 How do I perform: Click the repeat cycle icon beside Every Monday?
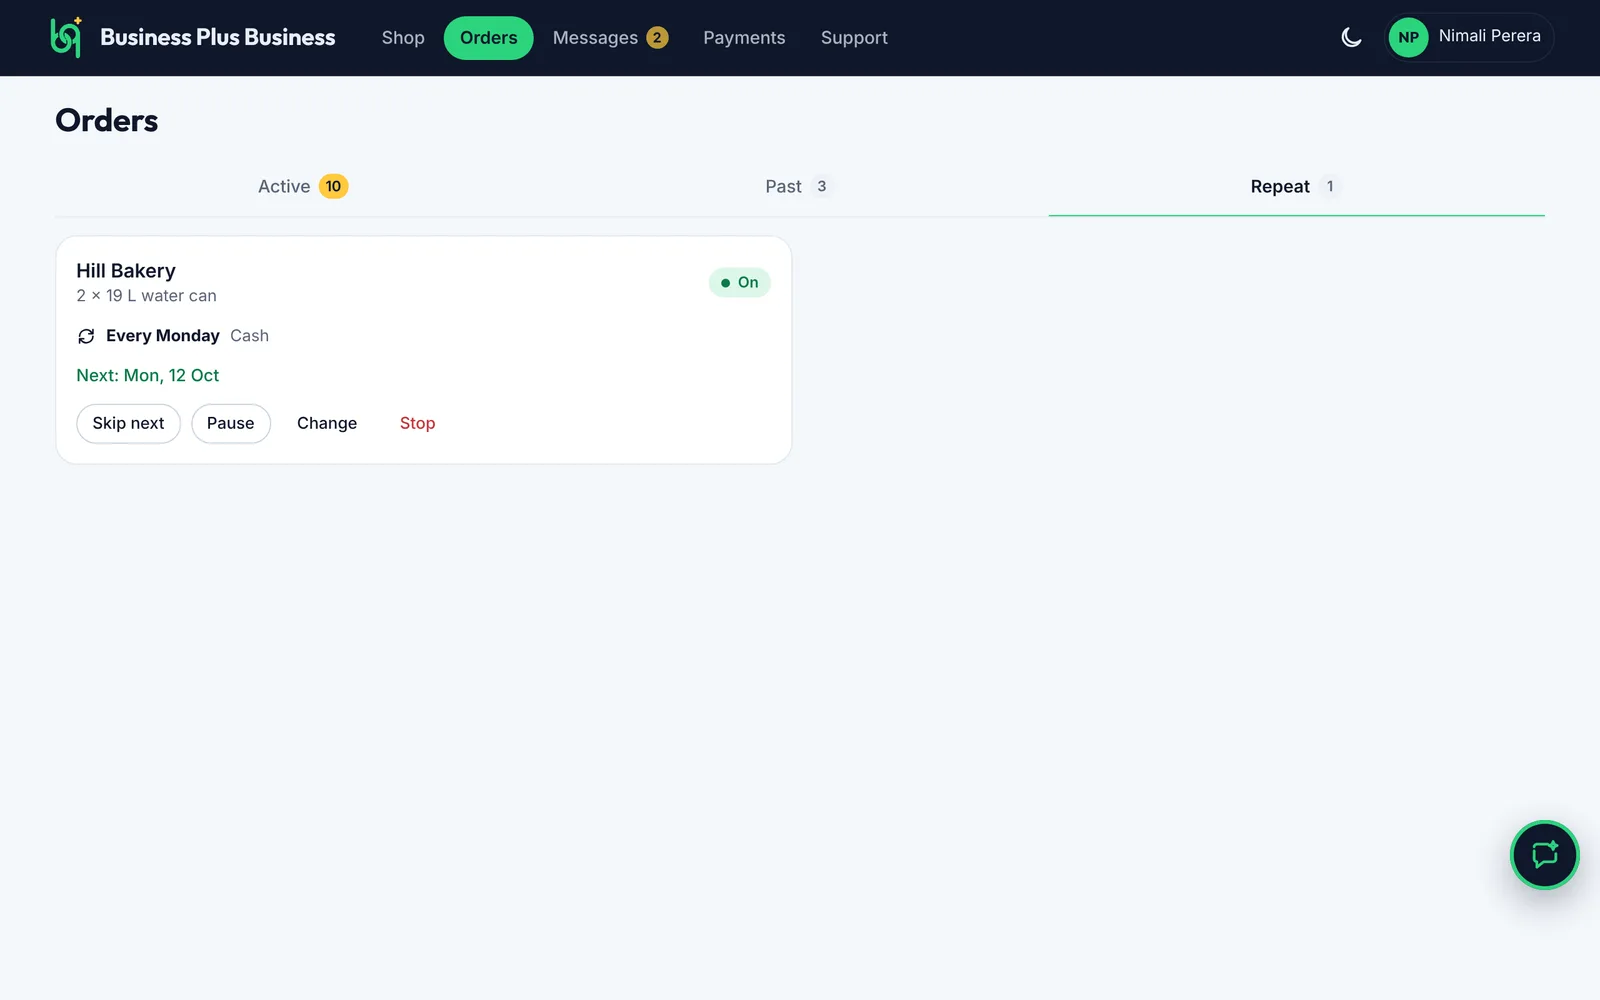pyautogui.click(x=86, y=336)
